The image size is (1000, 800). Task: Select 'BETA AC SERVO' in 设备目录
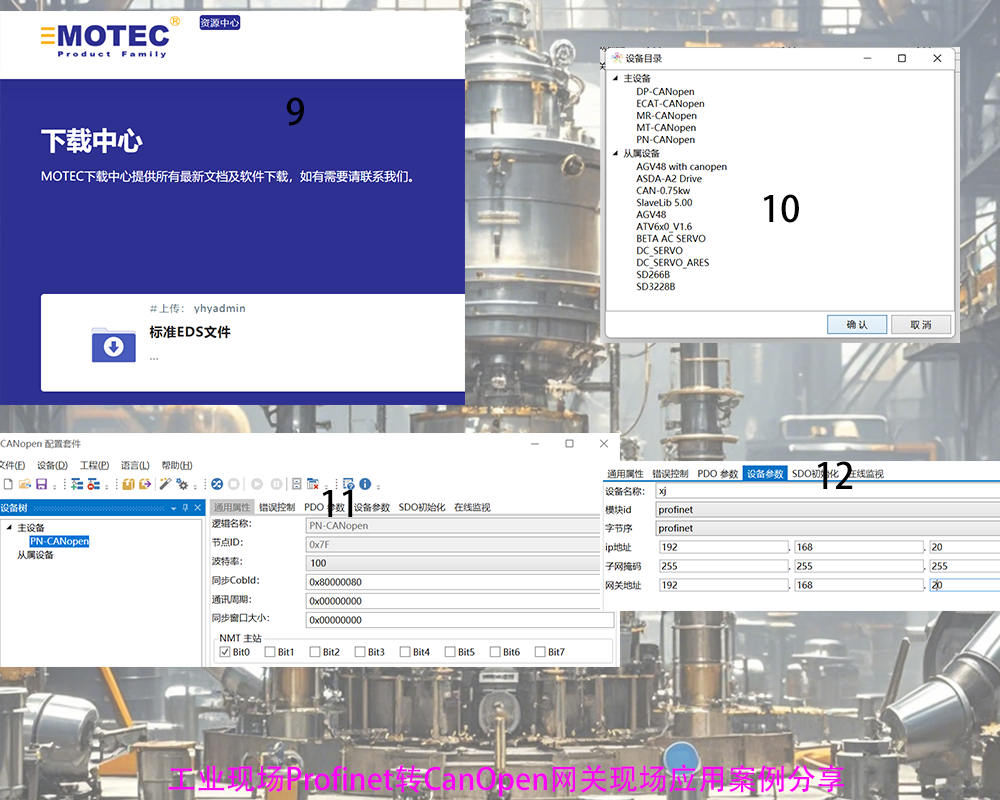click(670, 239)
